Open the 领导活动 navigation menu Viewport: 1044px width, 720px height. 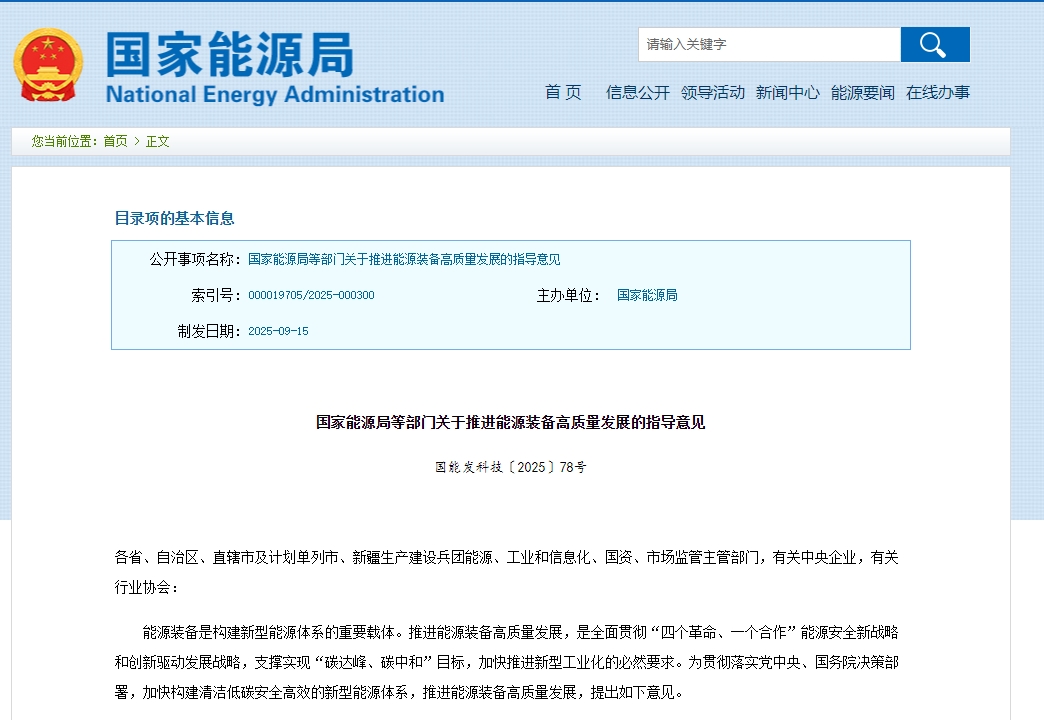pos(714,92)
